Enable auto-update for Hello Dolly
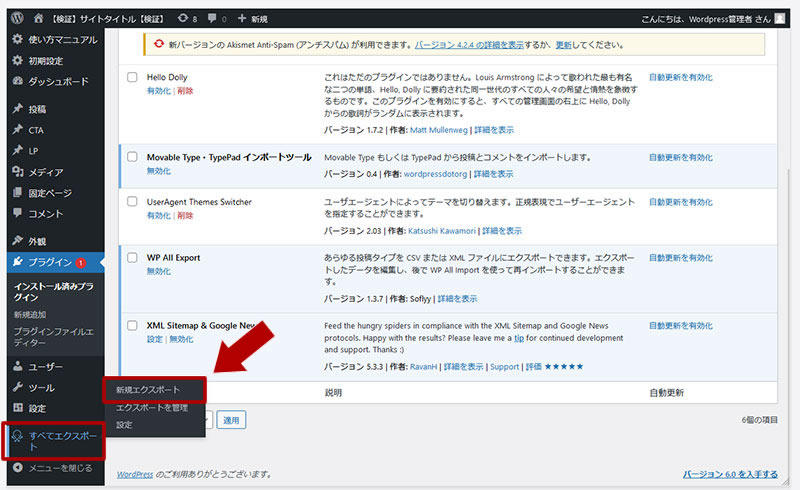 681,77
